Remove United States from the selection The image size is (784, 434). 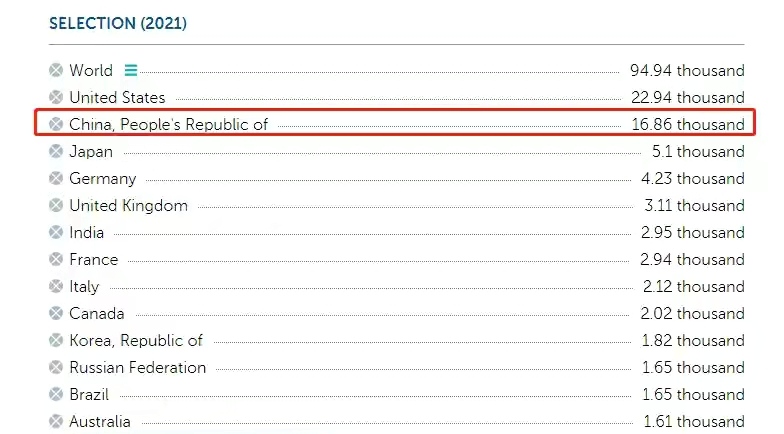[56, 98]
